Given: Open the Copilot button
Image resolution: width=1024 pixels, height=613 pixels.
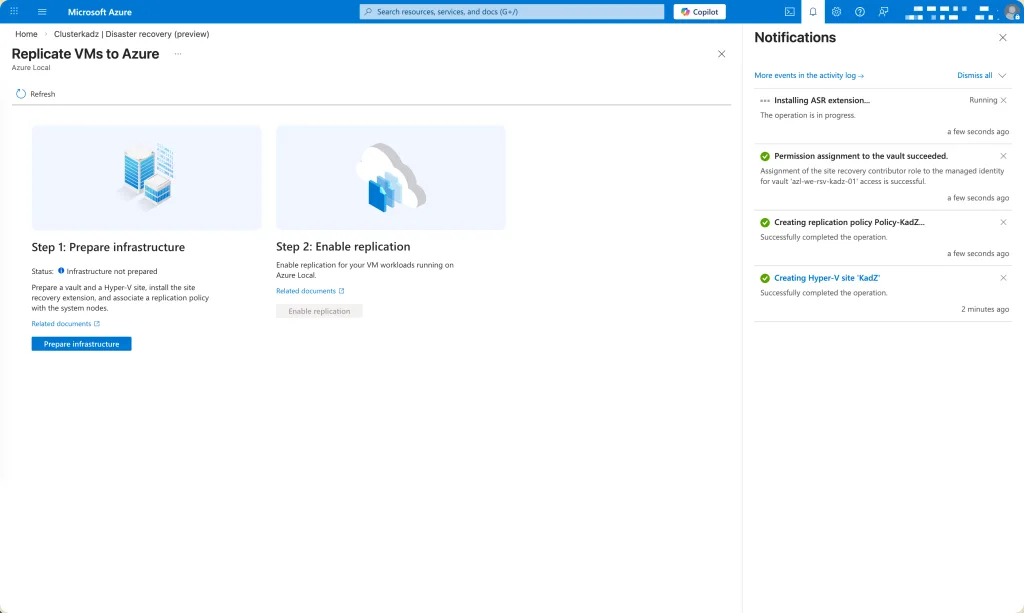Looking at the screenshot, I should click(700, 12).
